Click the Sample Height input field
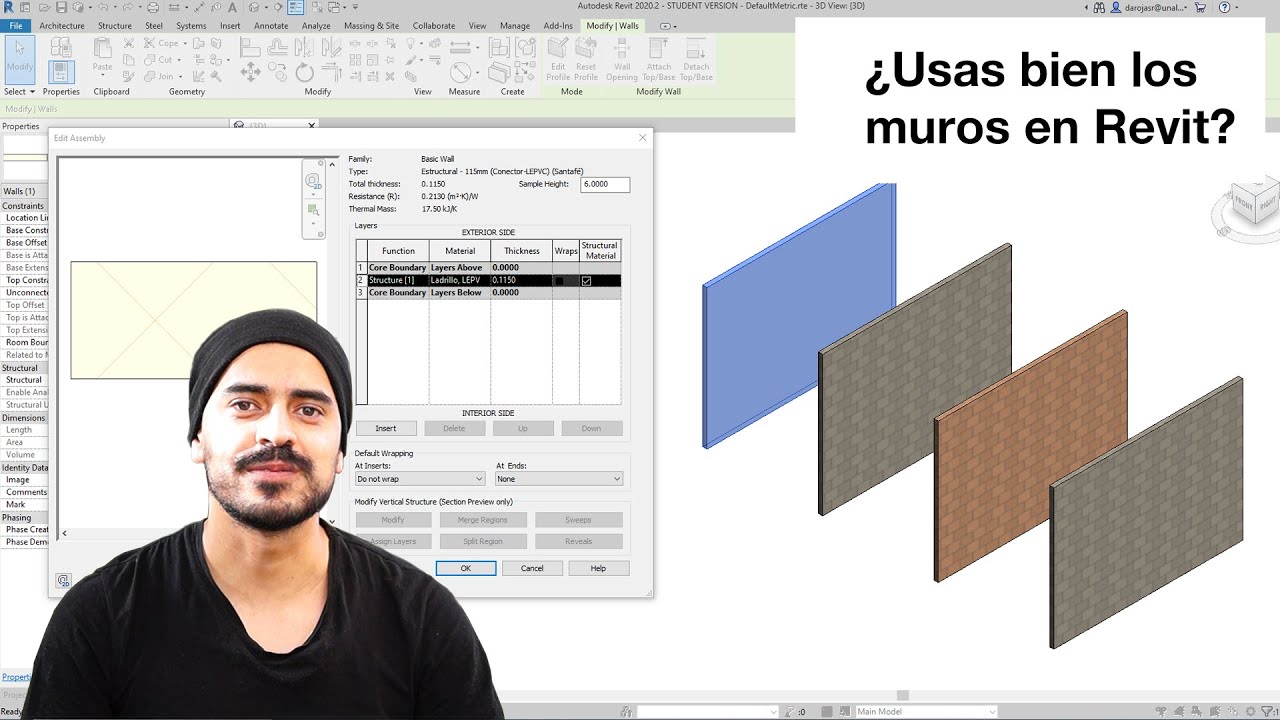Viewport: 1280px width, 720px height. (x=605, y=185)
